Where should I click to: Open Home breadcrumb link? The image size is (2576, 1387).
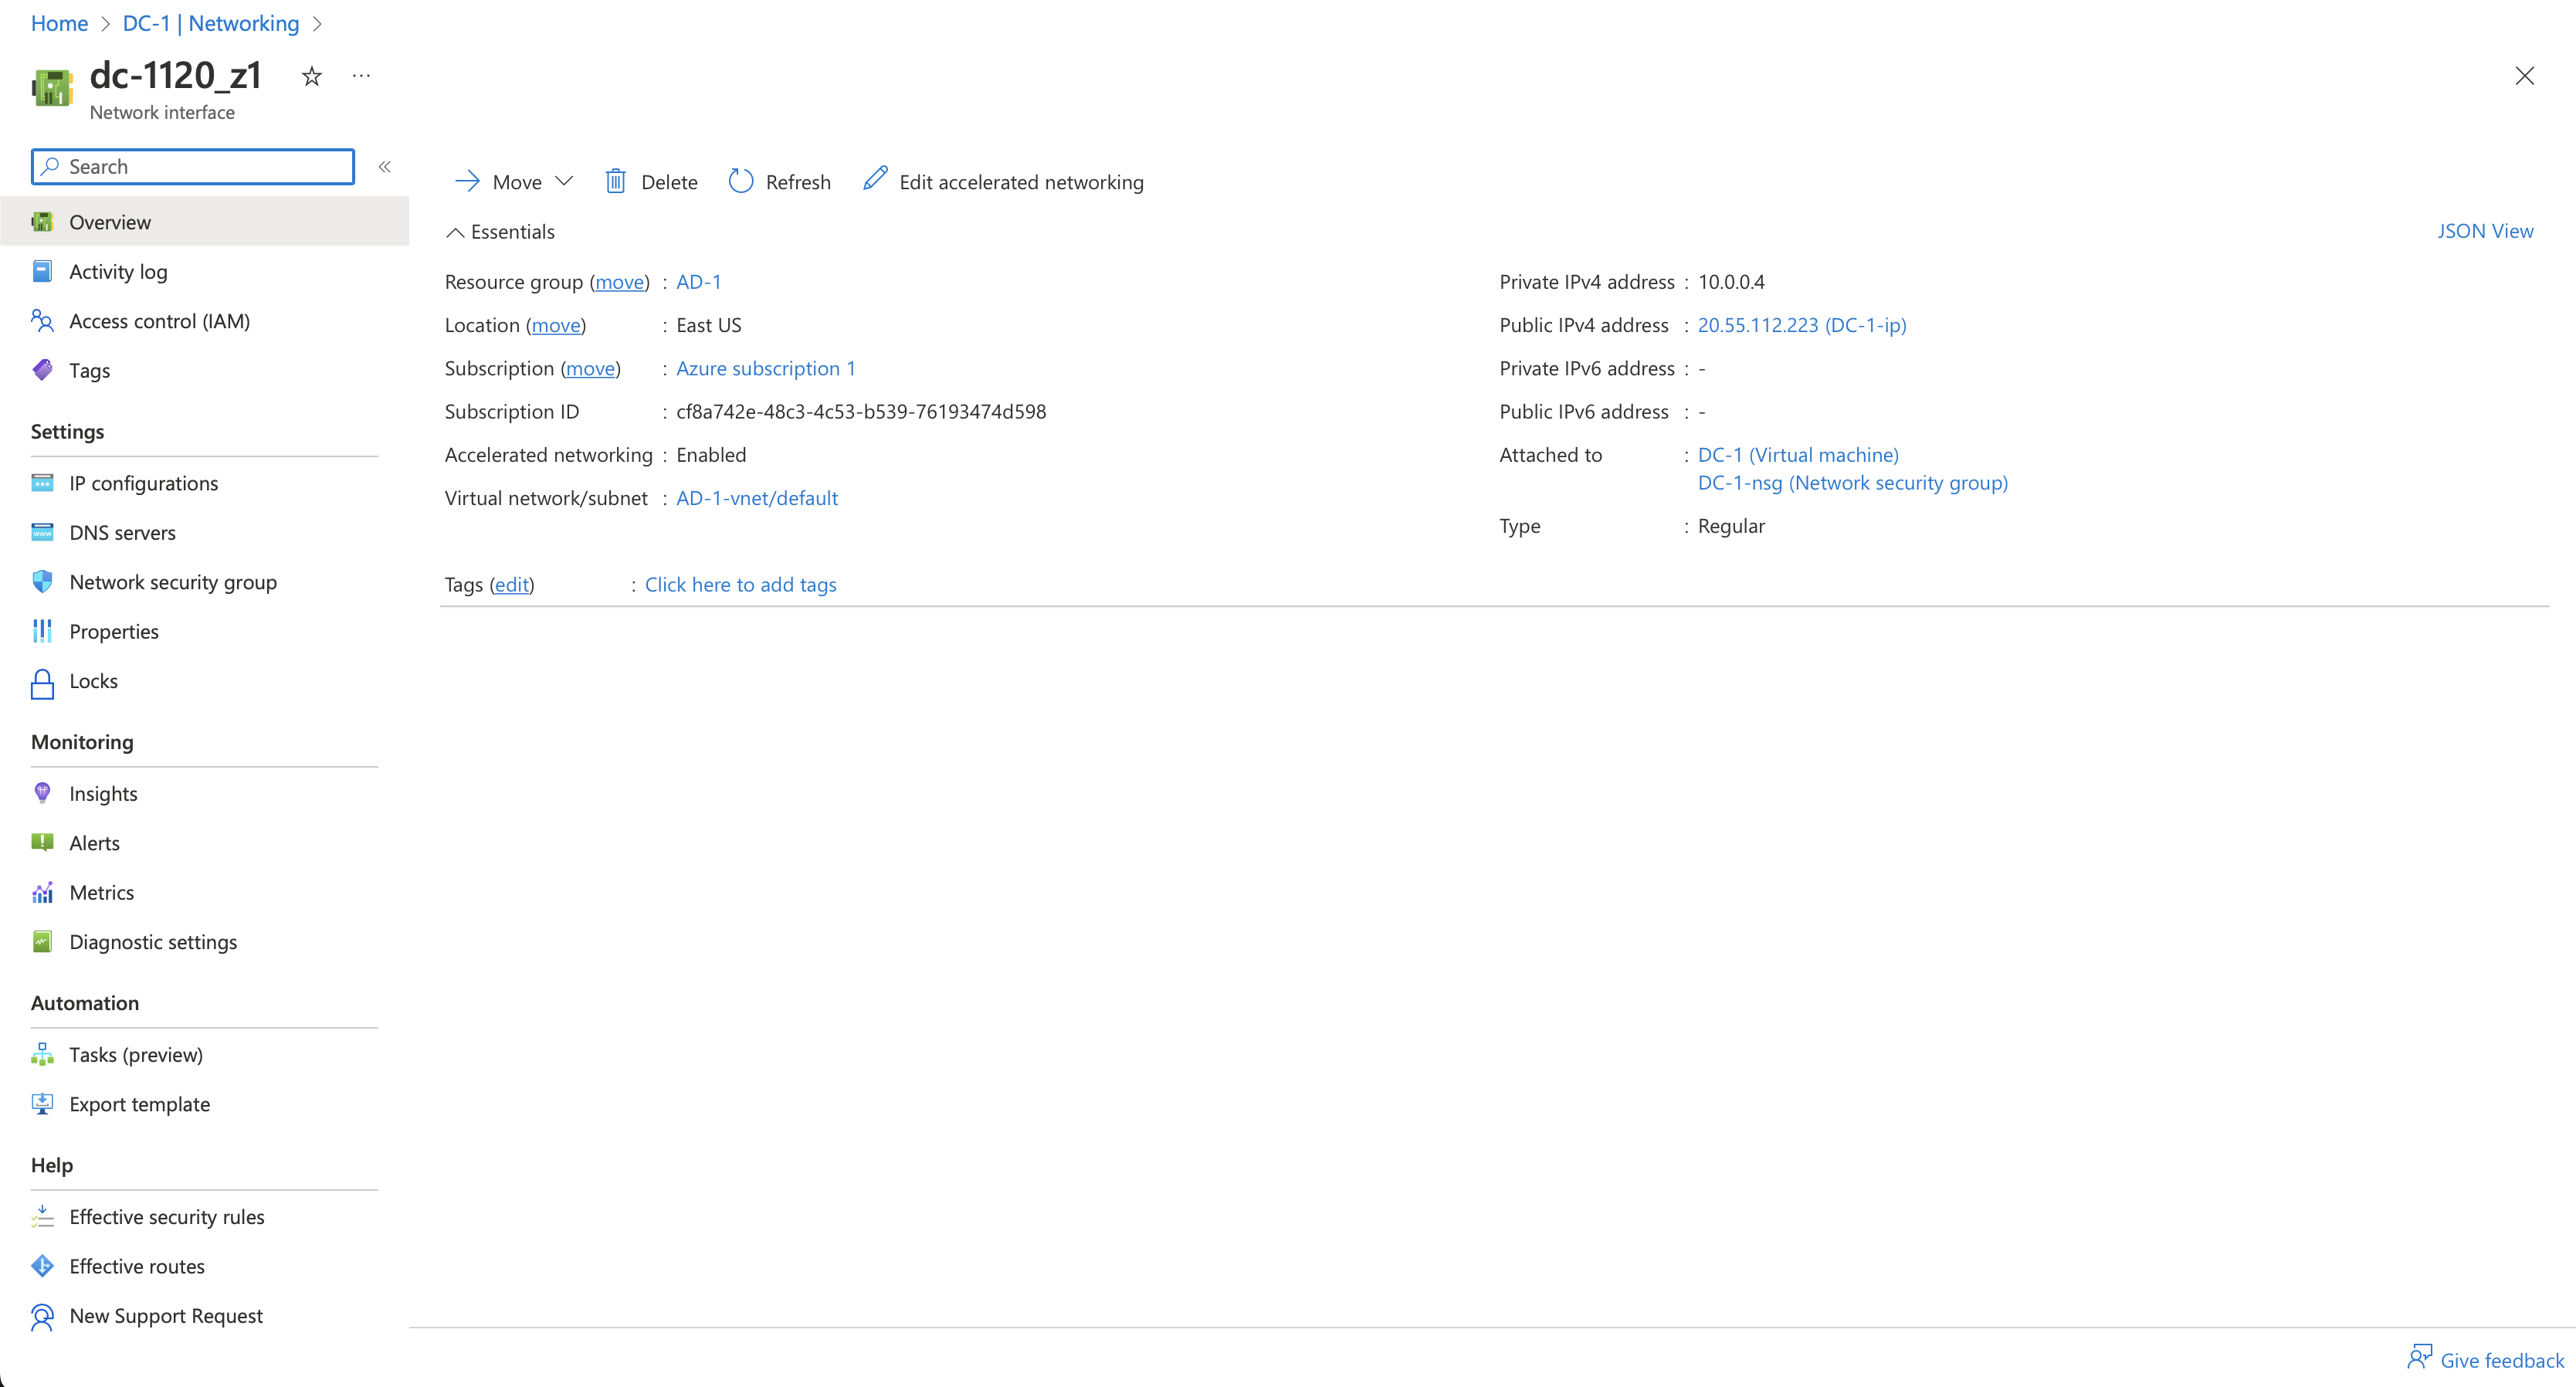click(59, 23)
